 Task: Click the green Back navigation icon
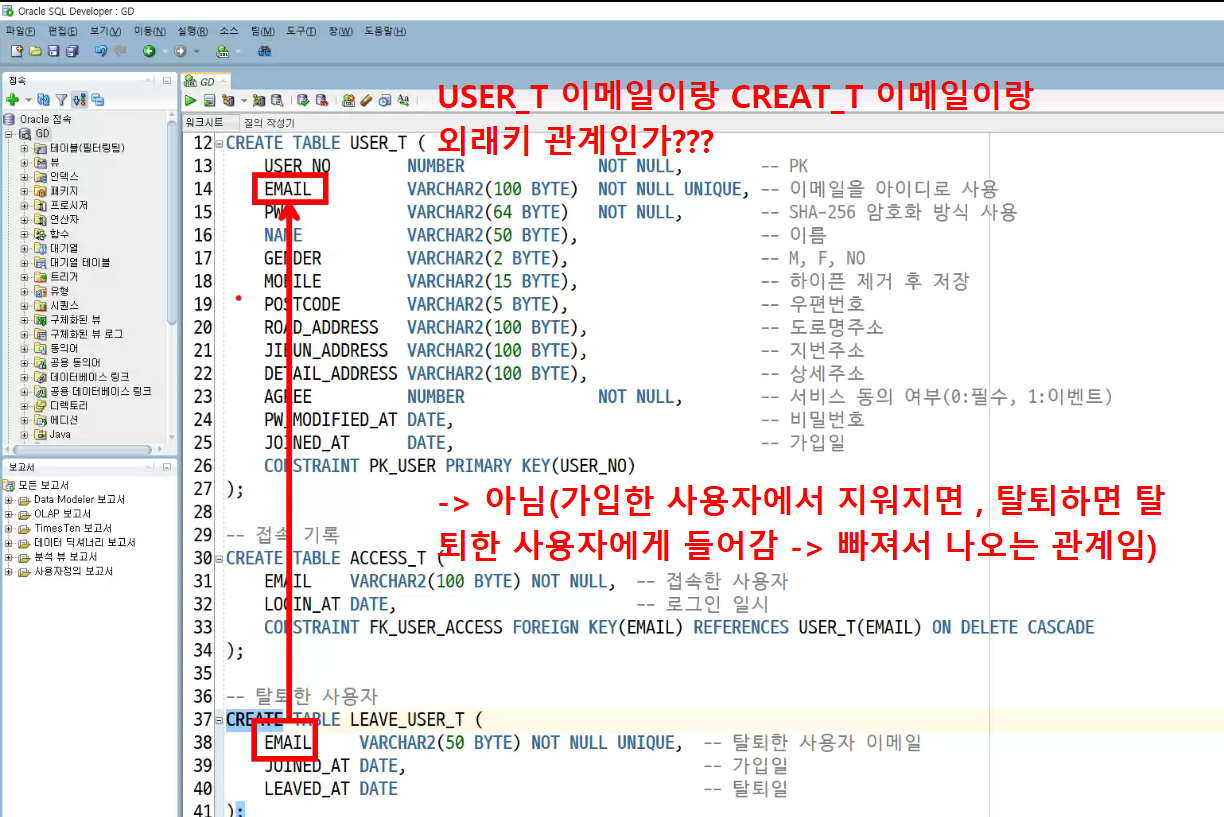click(149, 51)
